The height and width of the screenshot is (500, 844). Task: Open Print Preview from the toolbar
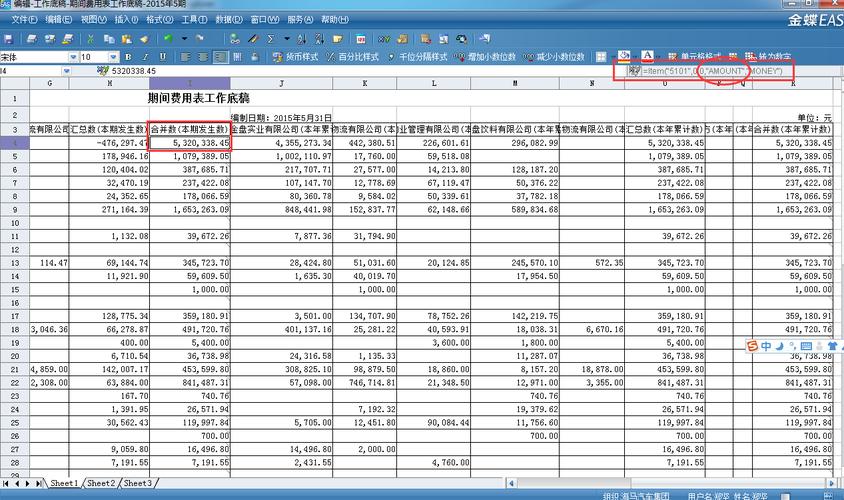pyautogui.click(x=50, y=39)
